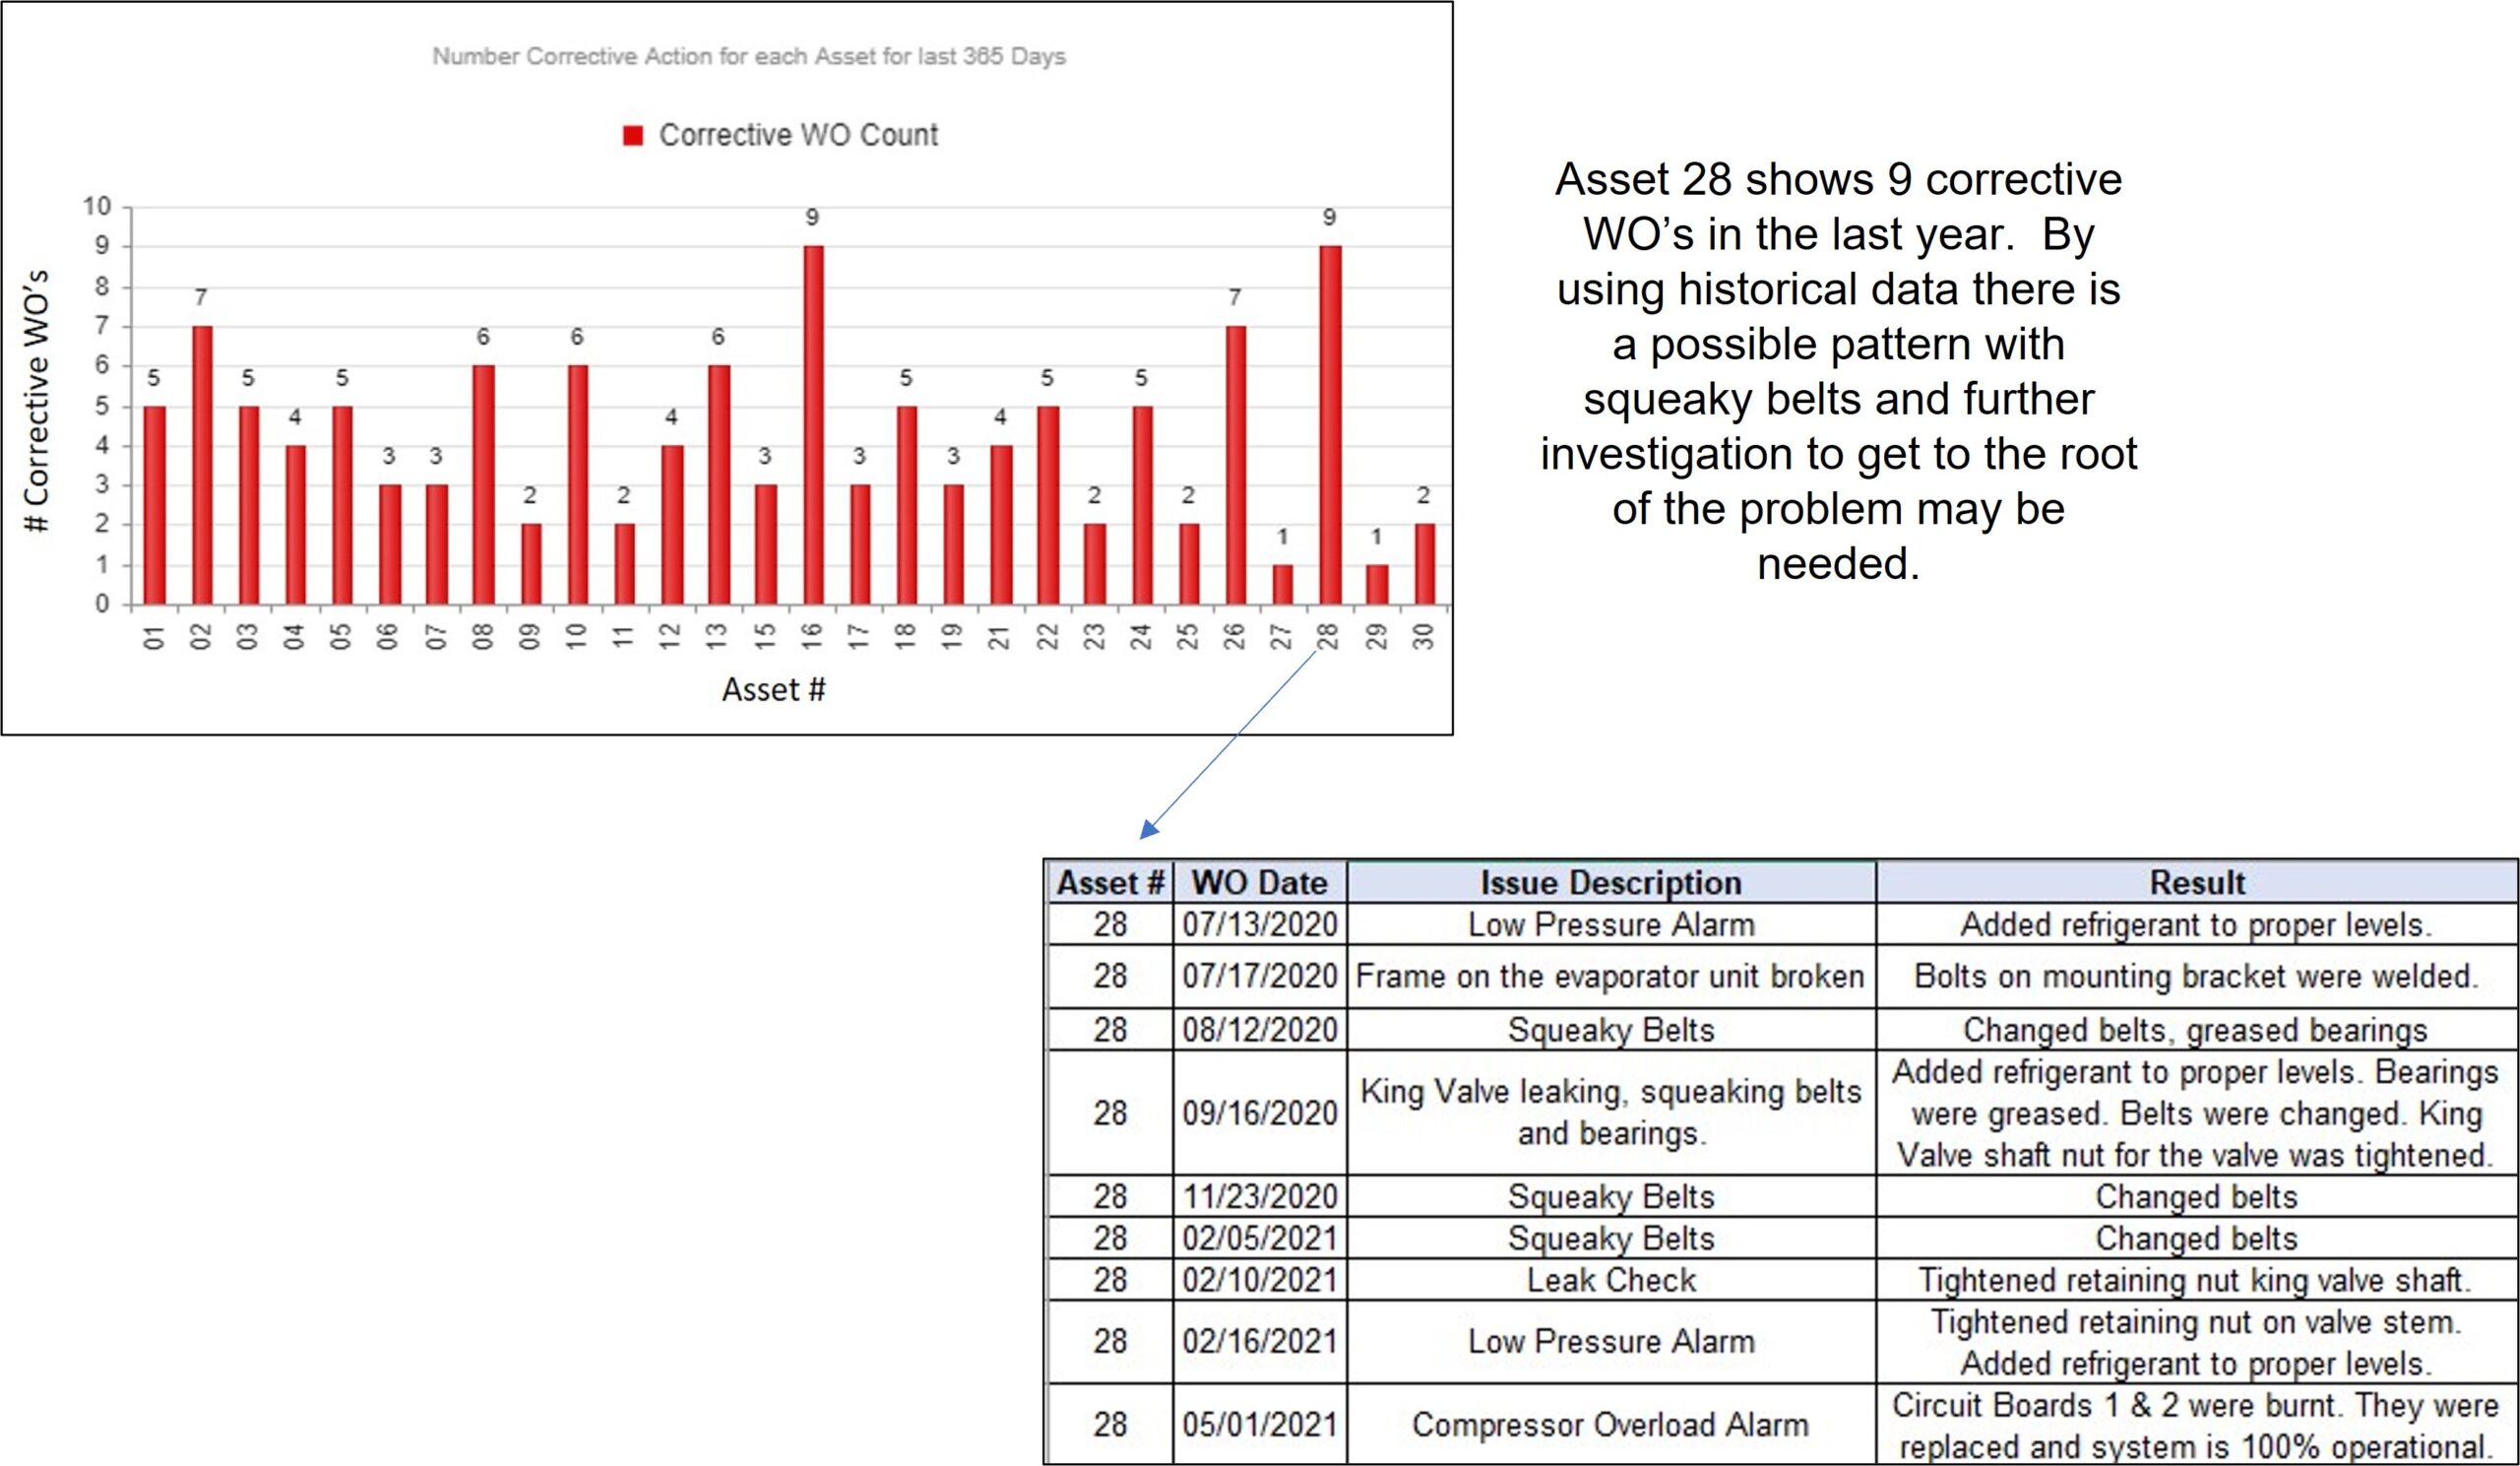Click the 'Asset #' table column header

click(1110, 883)
